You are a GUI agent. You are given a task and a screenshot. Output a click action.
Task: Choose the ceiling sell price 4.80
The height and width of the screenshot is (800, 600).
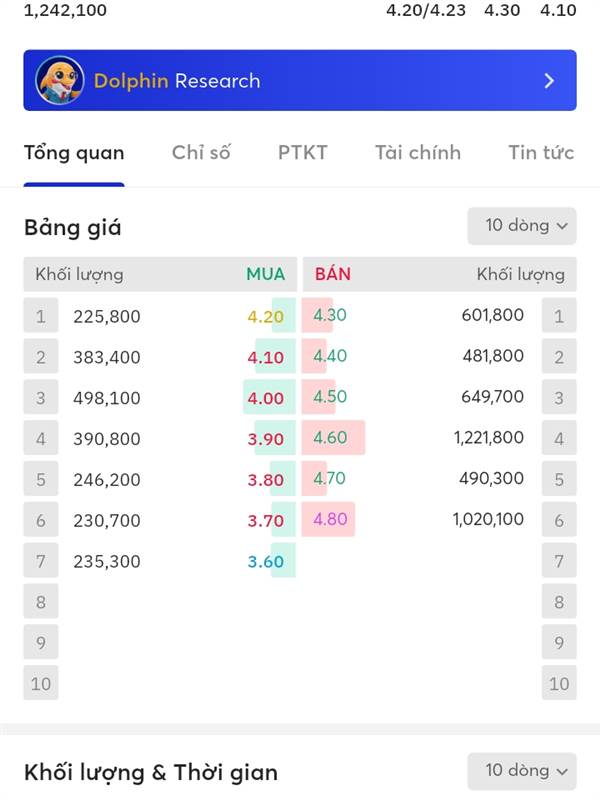(330, 519)
